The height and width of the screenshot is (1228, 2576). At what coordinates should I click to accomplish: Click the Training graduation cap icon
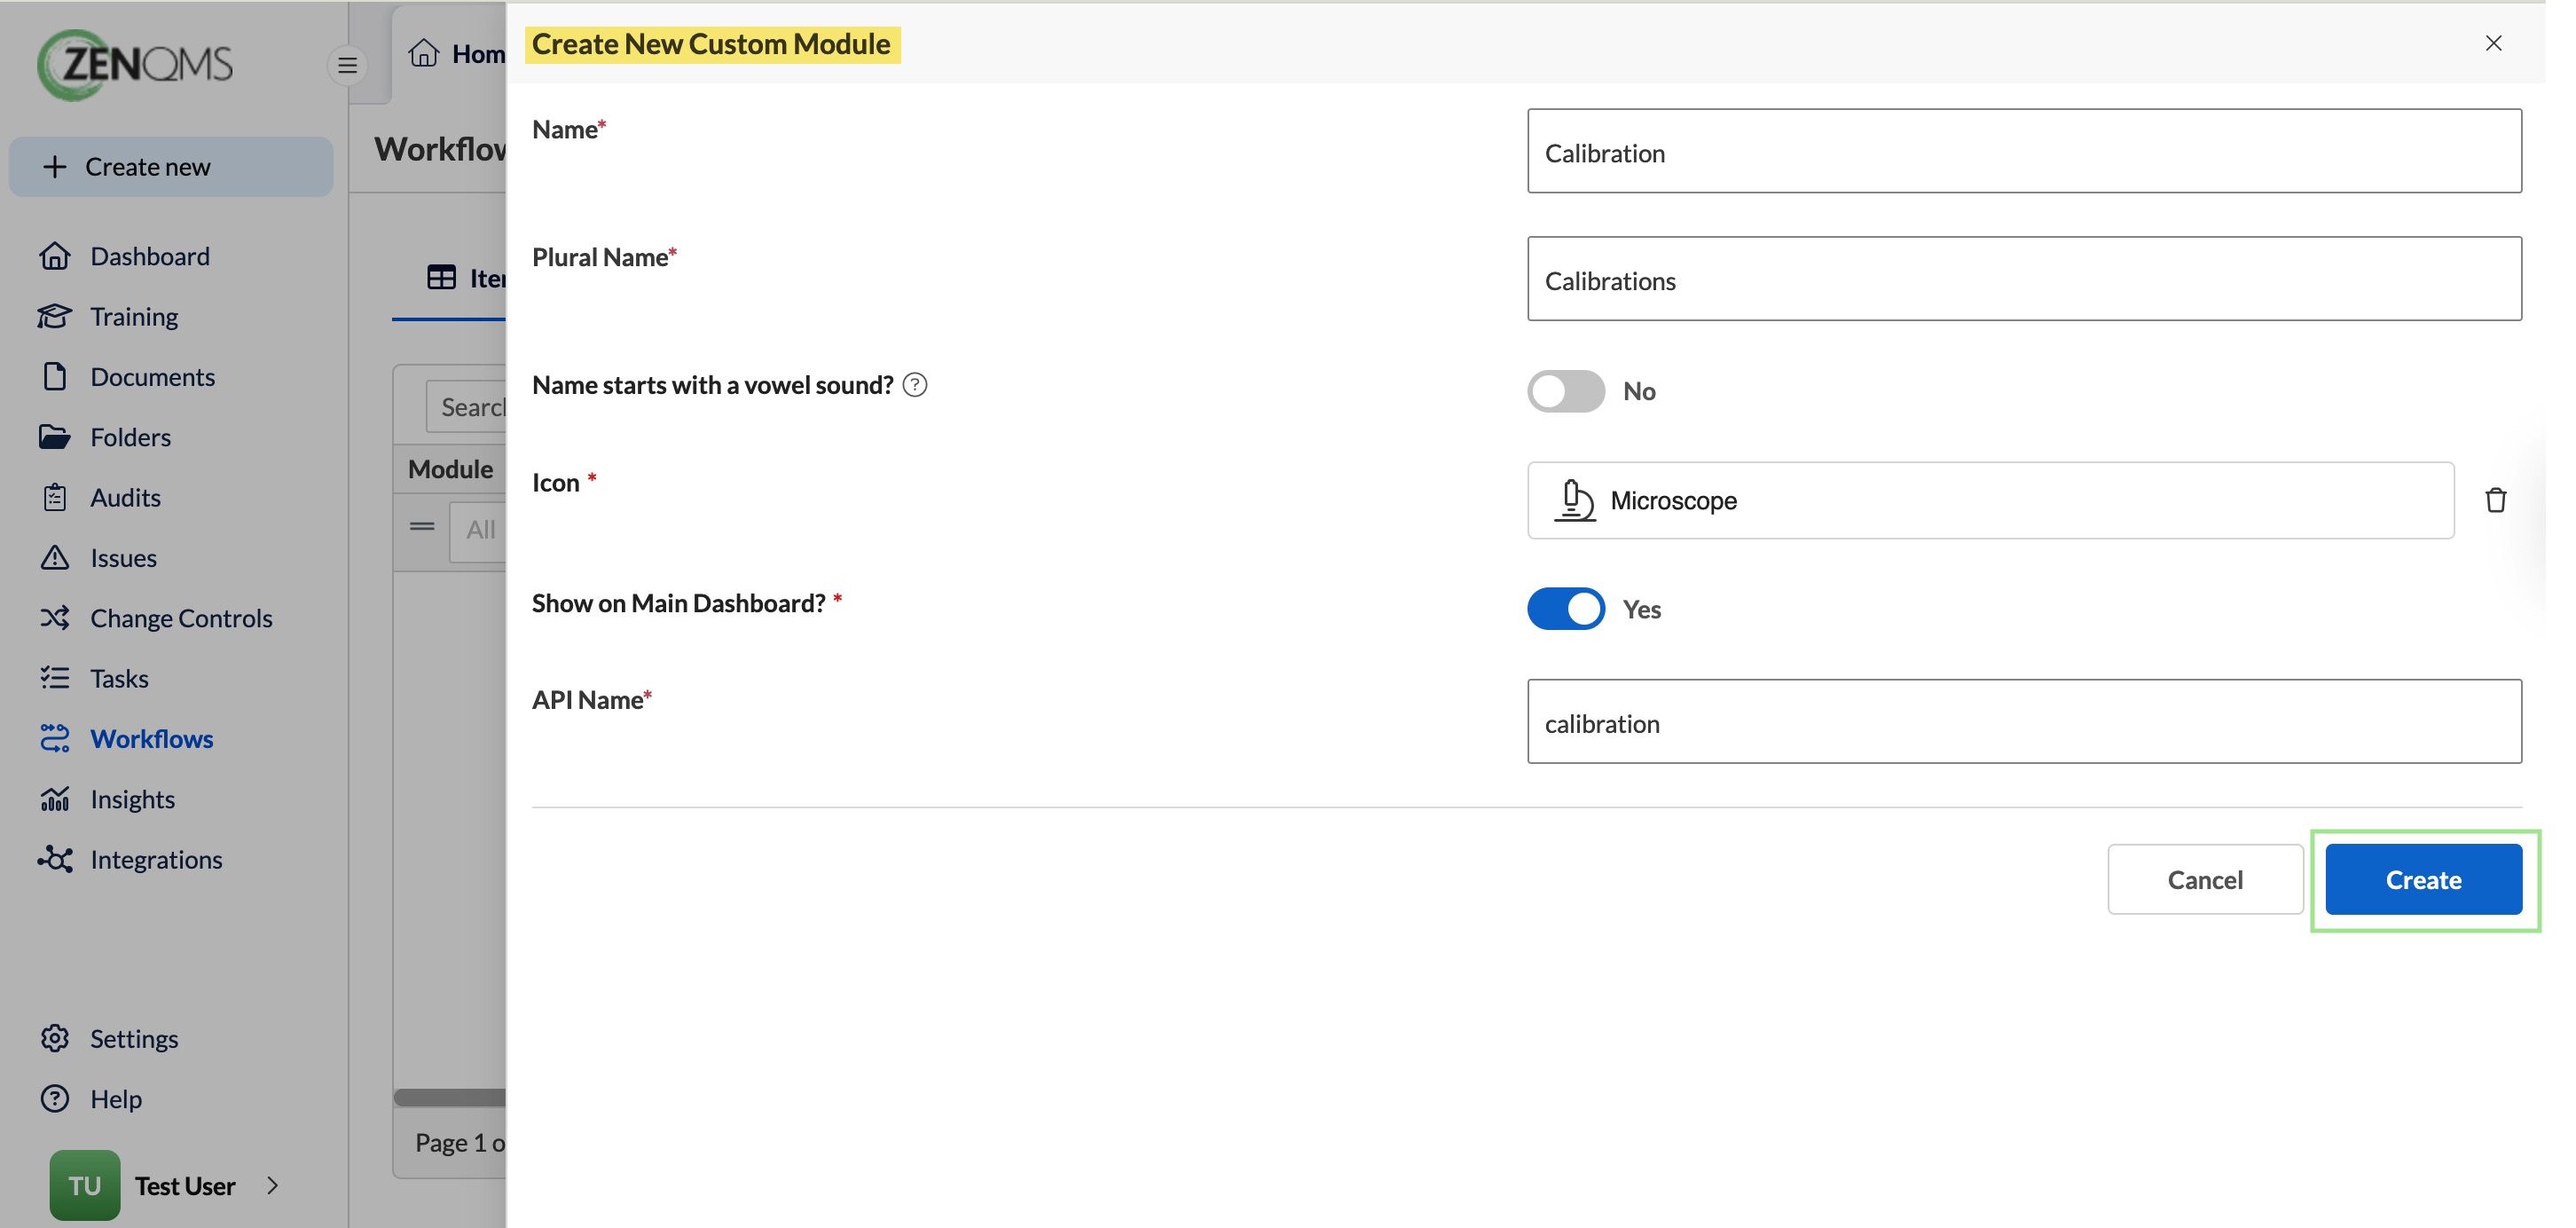coord(55,316)
